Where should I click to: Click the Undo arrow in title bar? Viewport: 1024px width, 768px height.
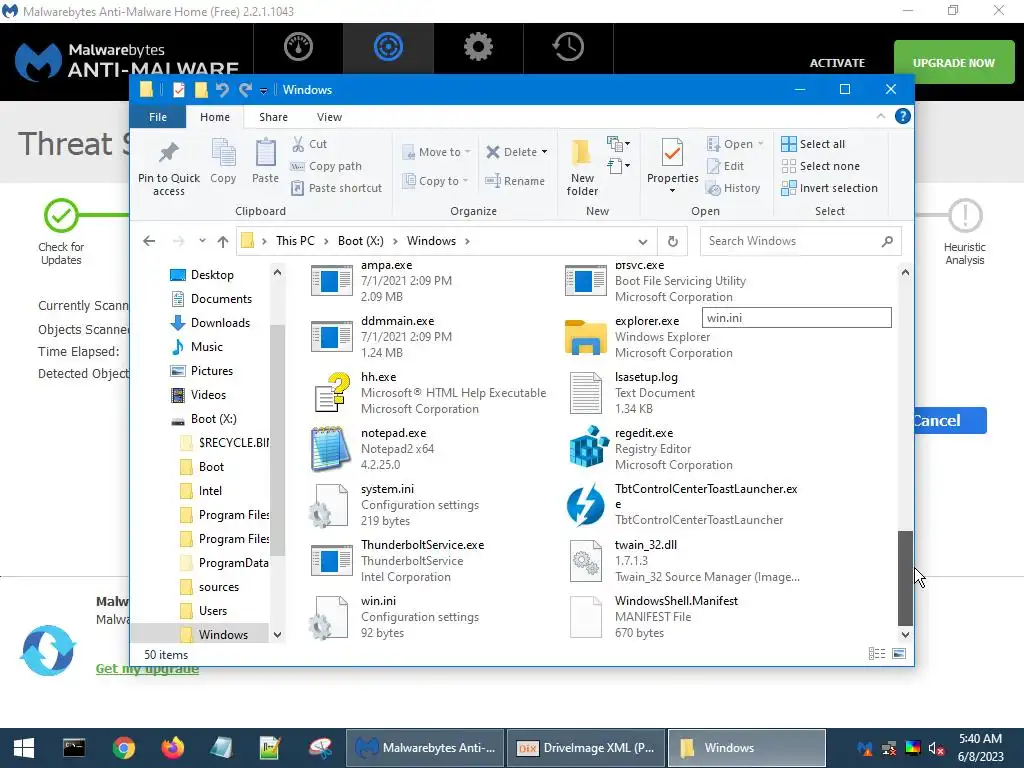[x=222, y=90]
